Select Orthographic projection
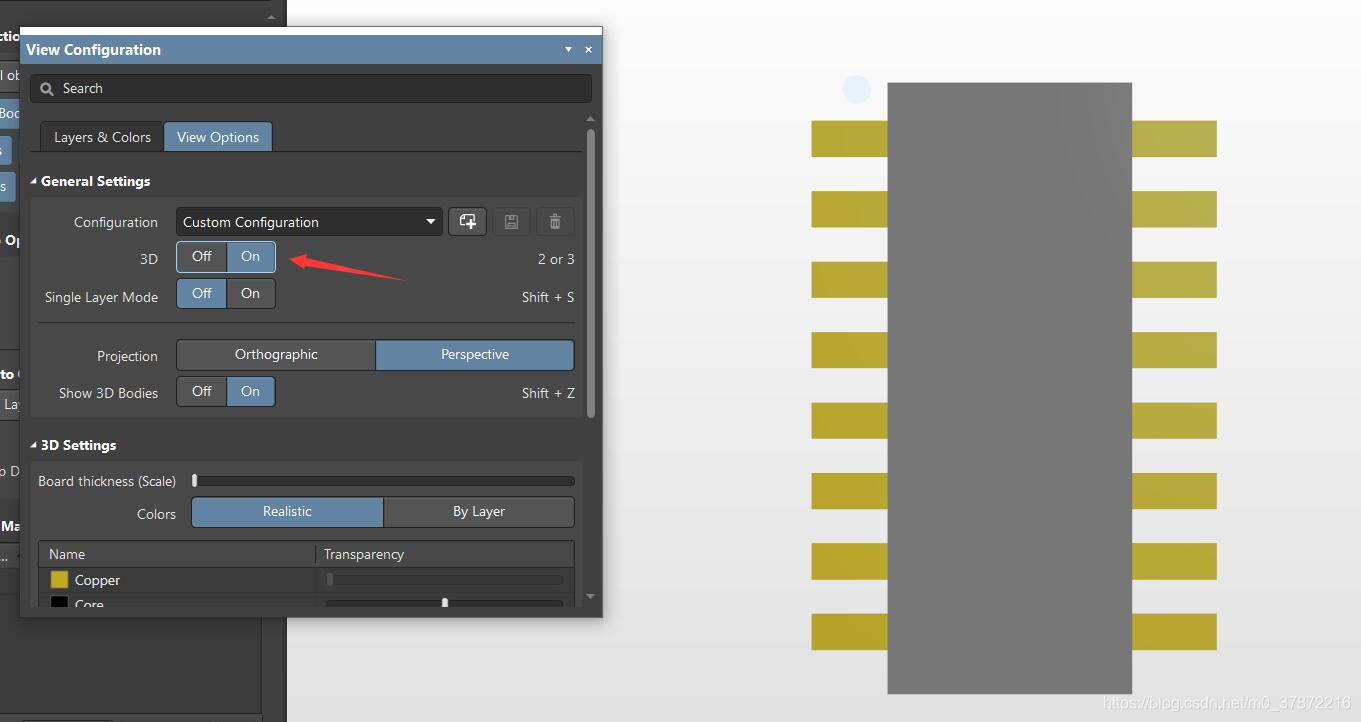The image size is (1361, 722). 276,355
